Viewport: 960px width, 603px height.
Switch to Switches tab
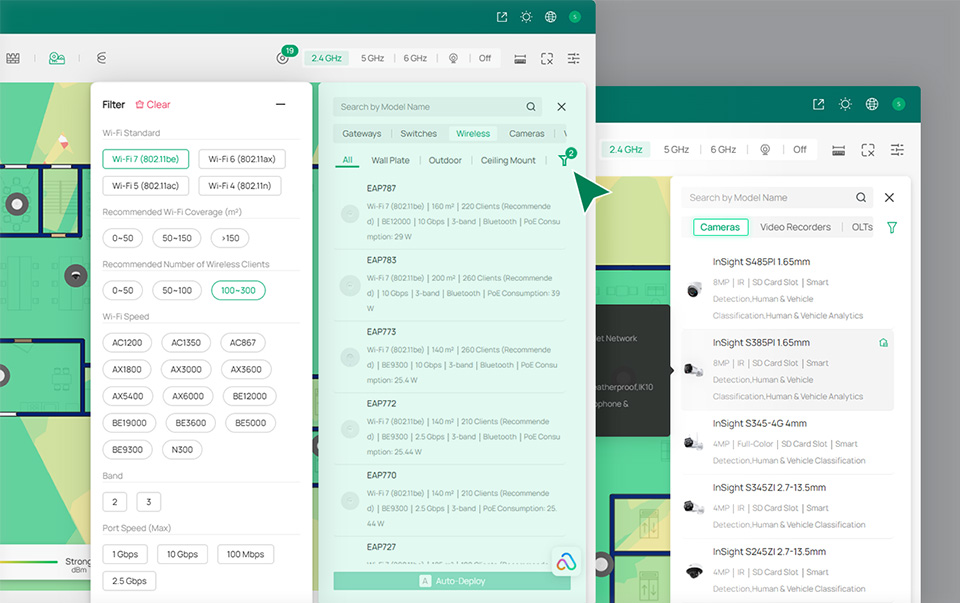418,133
